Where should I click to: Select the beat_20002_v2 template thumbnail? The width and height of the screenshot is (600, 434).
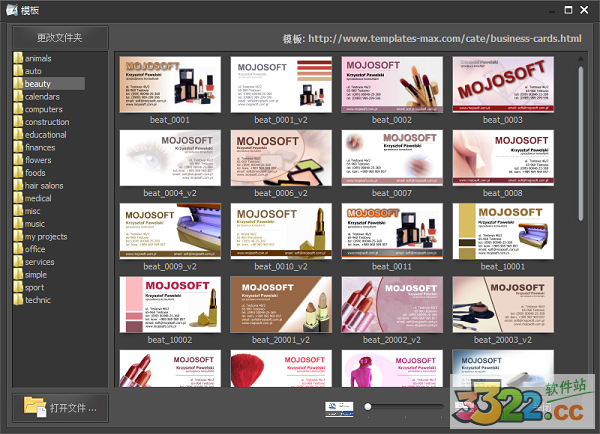tap(392, 305)
